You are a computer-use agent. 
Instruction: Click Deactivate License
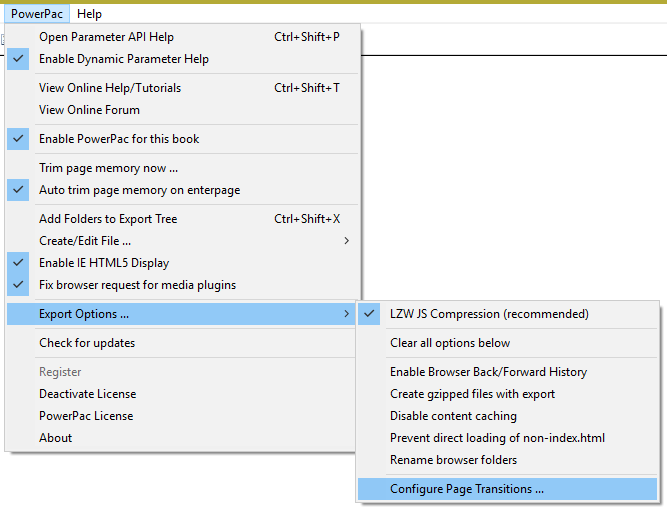pos(181,394)
